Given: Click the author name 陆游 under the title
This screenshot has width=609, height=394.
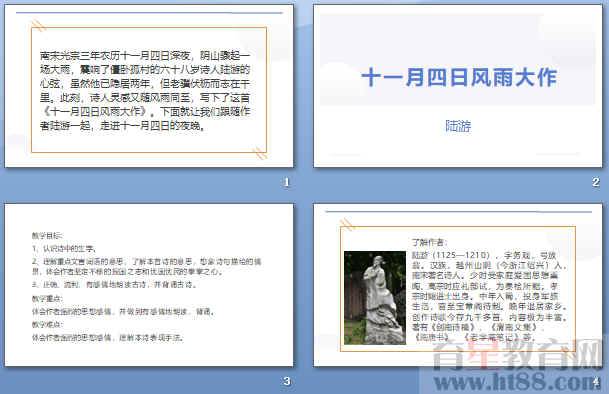Looking at the screenshot, I should [x=458, y=126].
